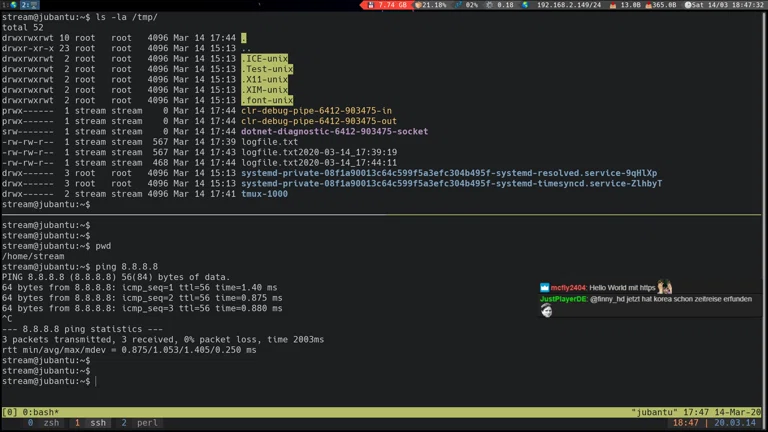The width and height of the screenshot is (768, 432).
Task: Click the logfile.txt entry in listing
Action: point(269,141)
